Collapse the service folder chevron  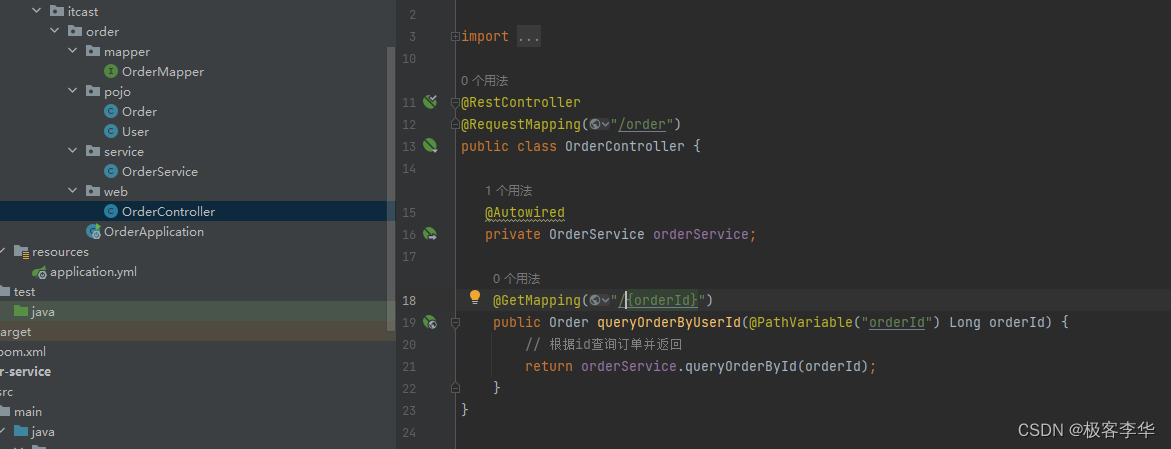[x=72, y=151]
